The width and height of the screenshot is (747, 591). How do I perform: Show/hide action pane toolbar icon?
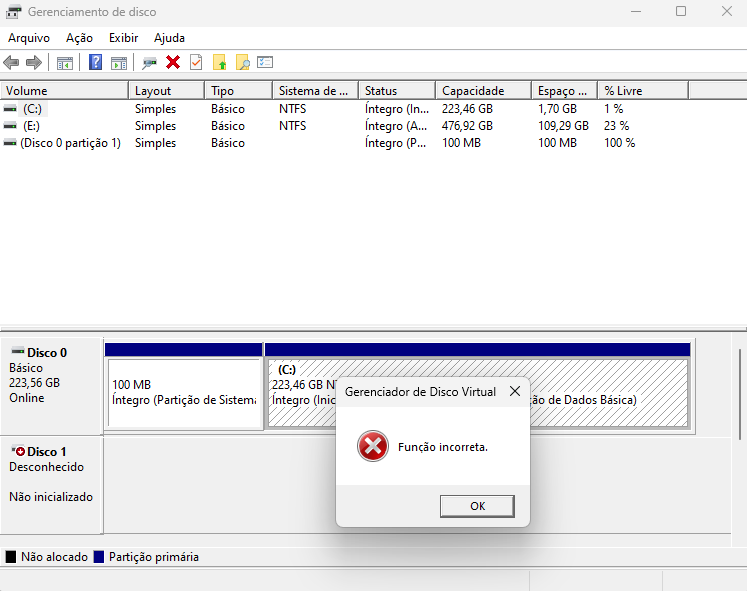[x=119, y=63]
